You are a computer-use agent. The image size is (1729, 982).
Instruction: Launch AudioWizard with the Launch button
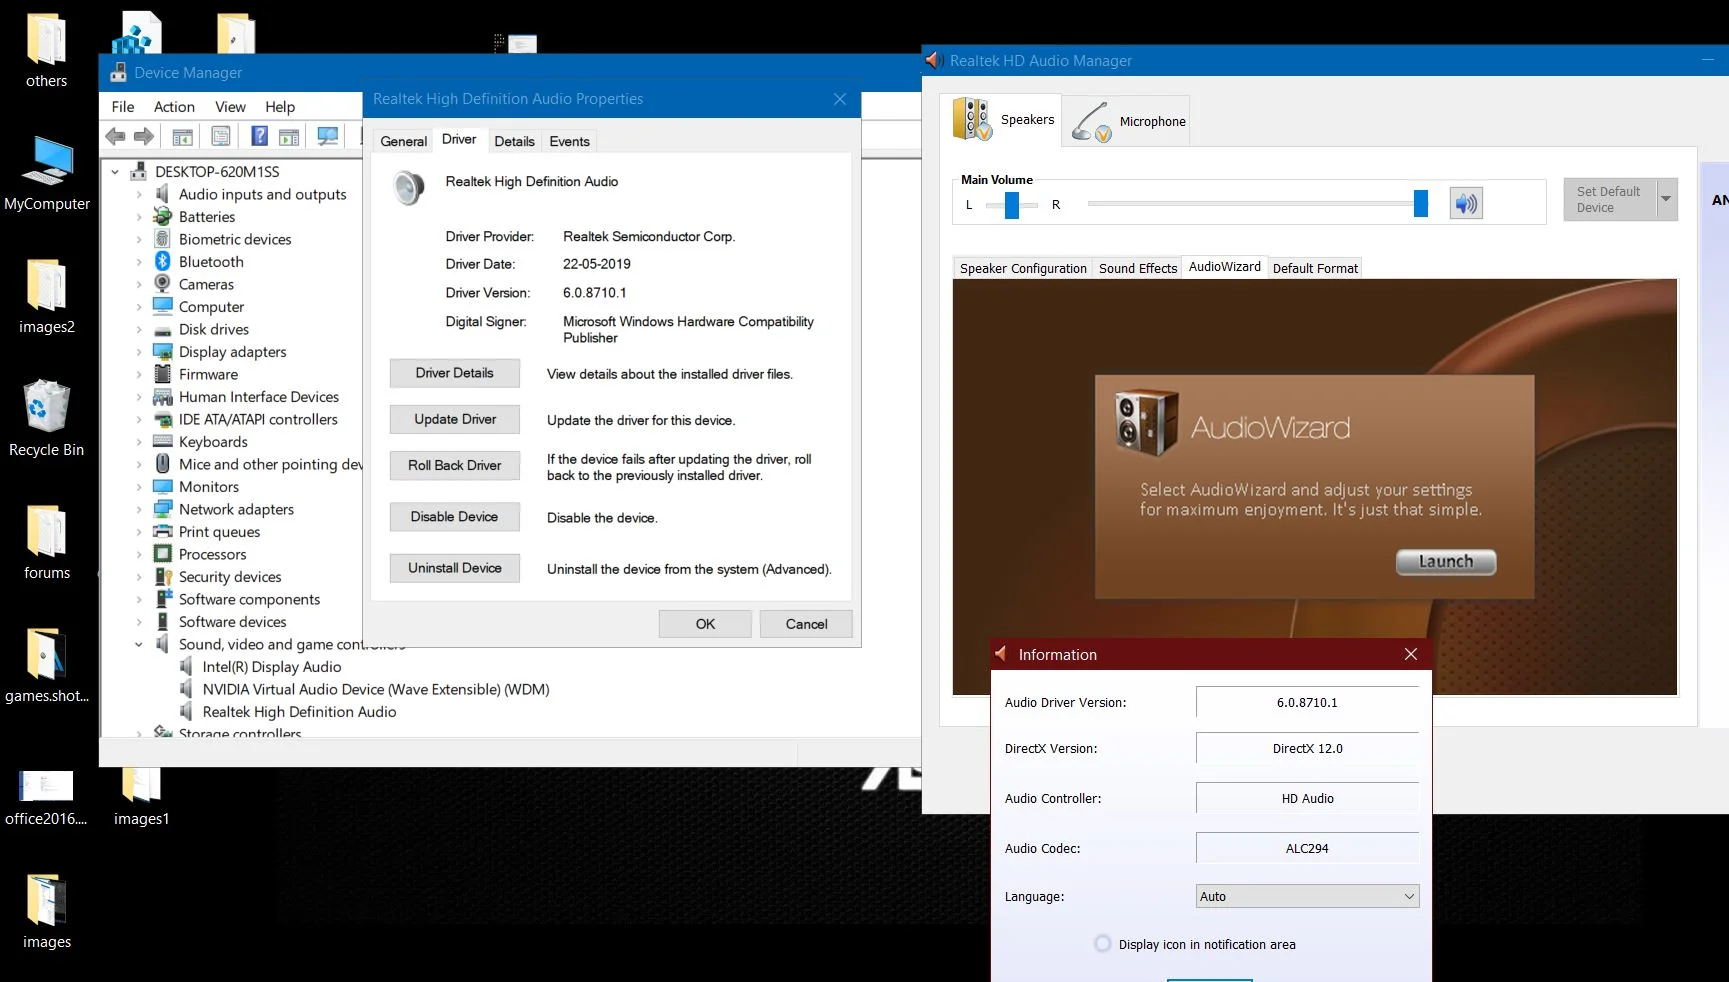click(x=1446, y=562)
